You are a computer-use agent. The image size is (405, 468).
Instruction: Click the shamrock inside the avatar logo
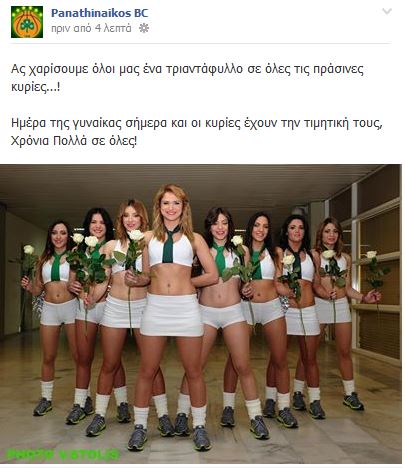[x=27, y=24]
